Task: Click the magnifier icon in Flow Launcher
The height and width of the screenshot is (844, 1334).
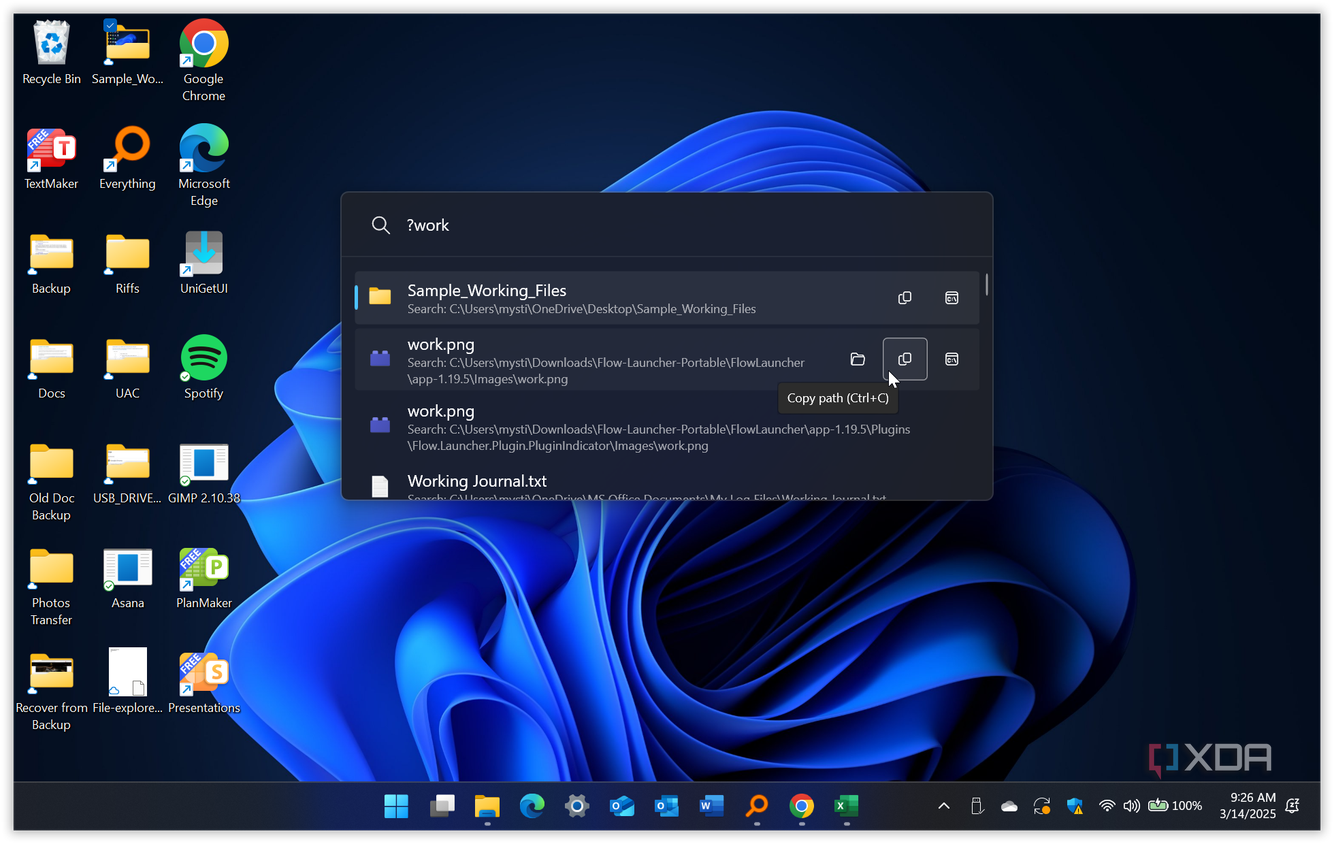Action: 381,226
